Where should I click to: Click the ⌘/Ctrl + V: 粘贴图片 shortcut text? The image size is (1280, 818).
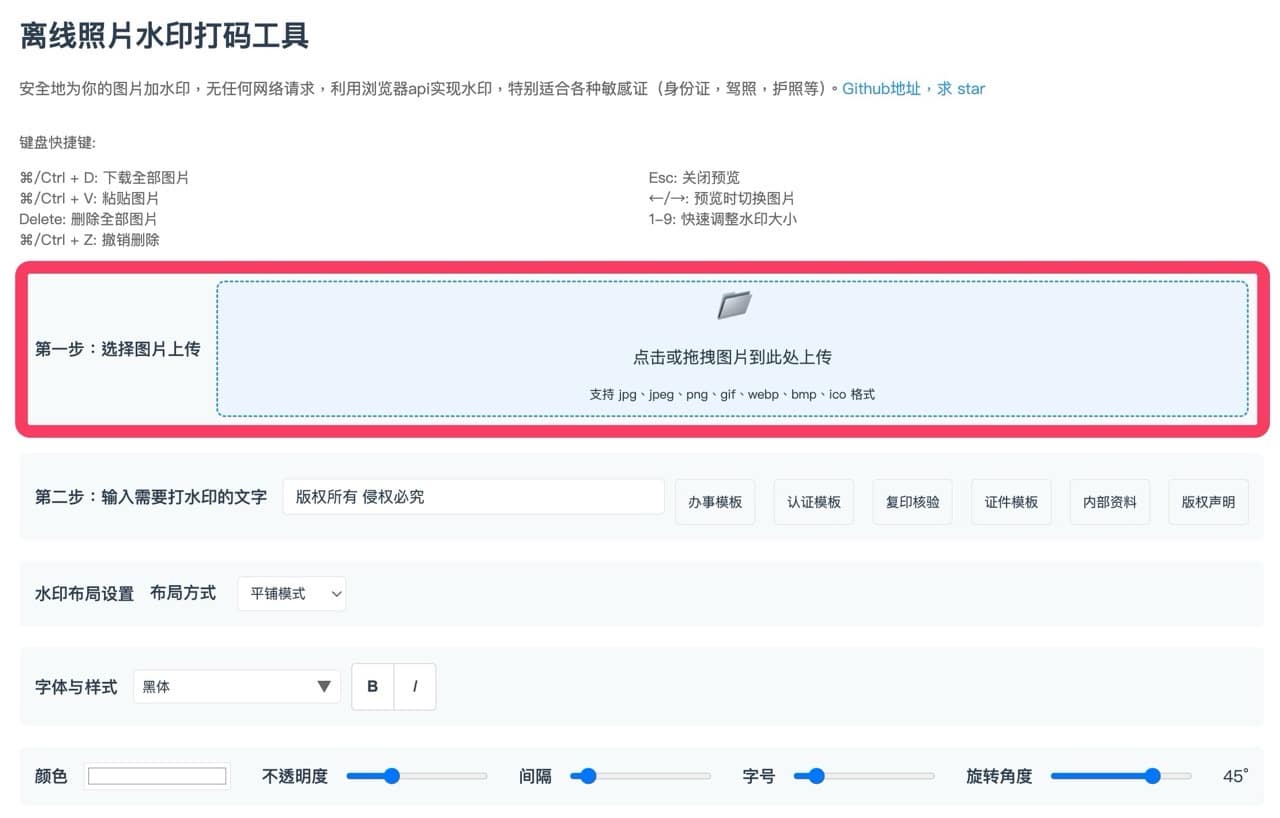point(89,198)
